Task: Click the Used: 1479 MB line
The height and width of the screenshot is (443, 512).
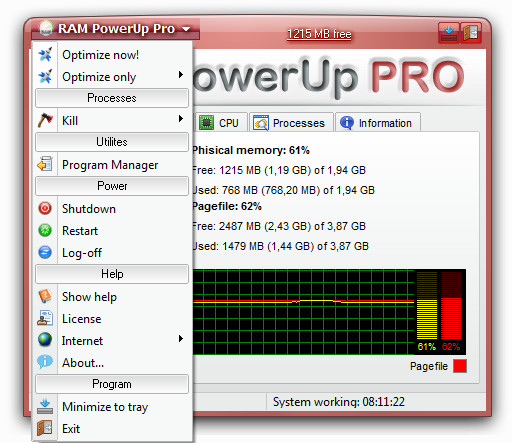Action: click(281, 246)
